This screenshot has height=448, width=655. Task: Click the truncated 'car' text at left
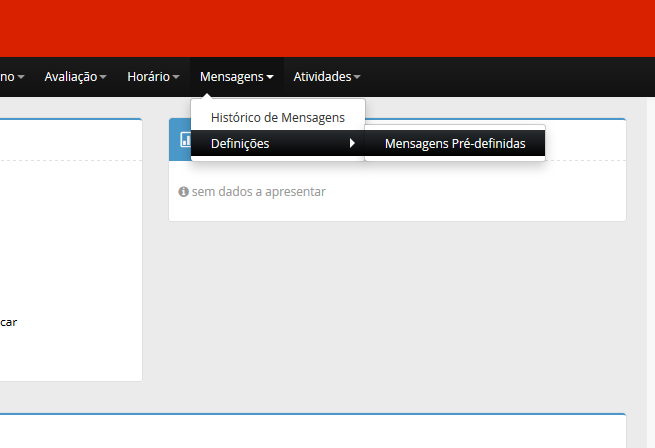click(8, 322)
